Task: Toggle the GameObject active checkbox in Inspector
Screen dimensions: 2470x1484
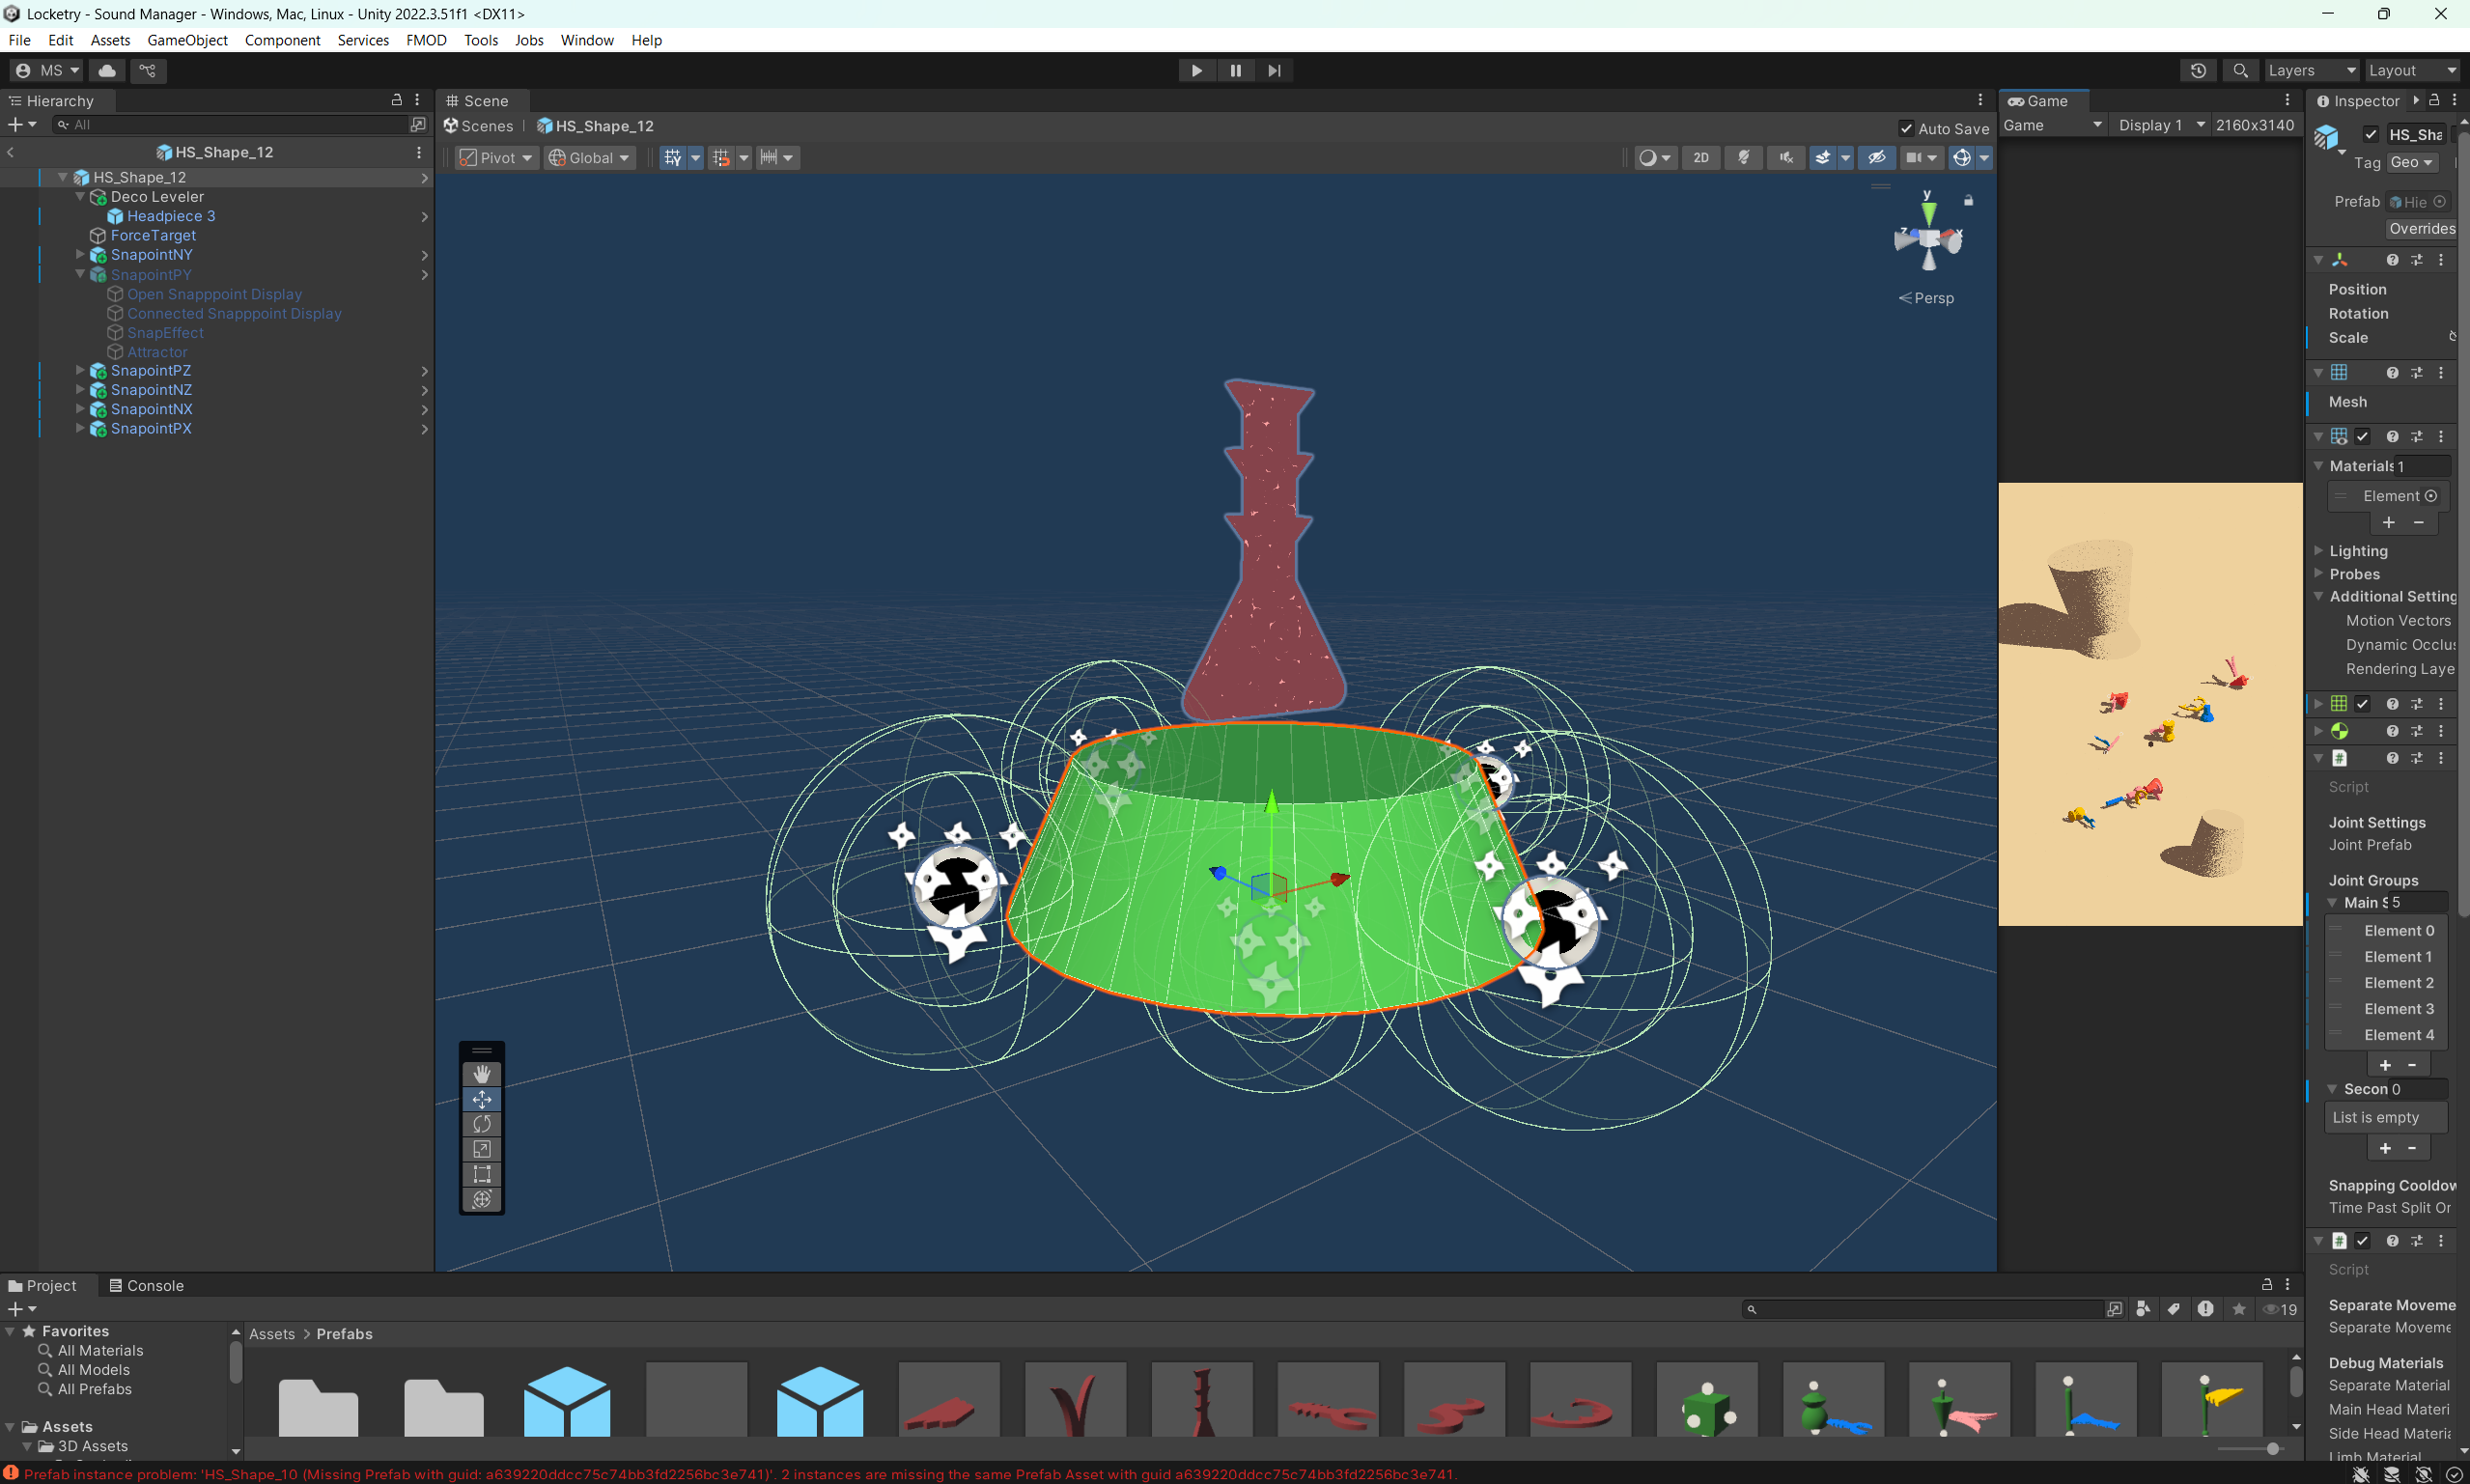Action: [2370, 134]
